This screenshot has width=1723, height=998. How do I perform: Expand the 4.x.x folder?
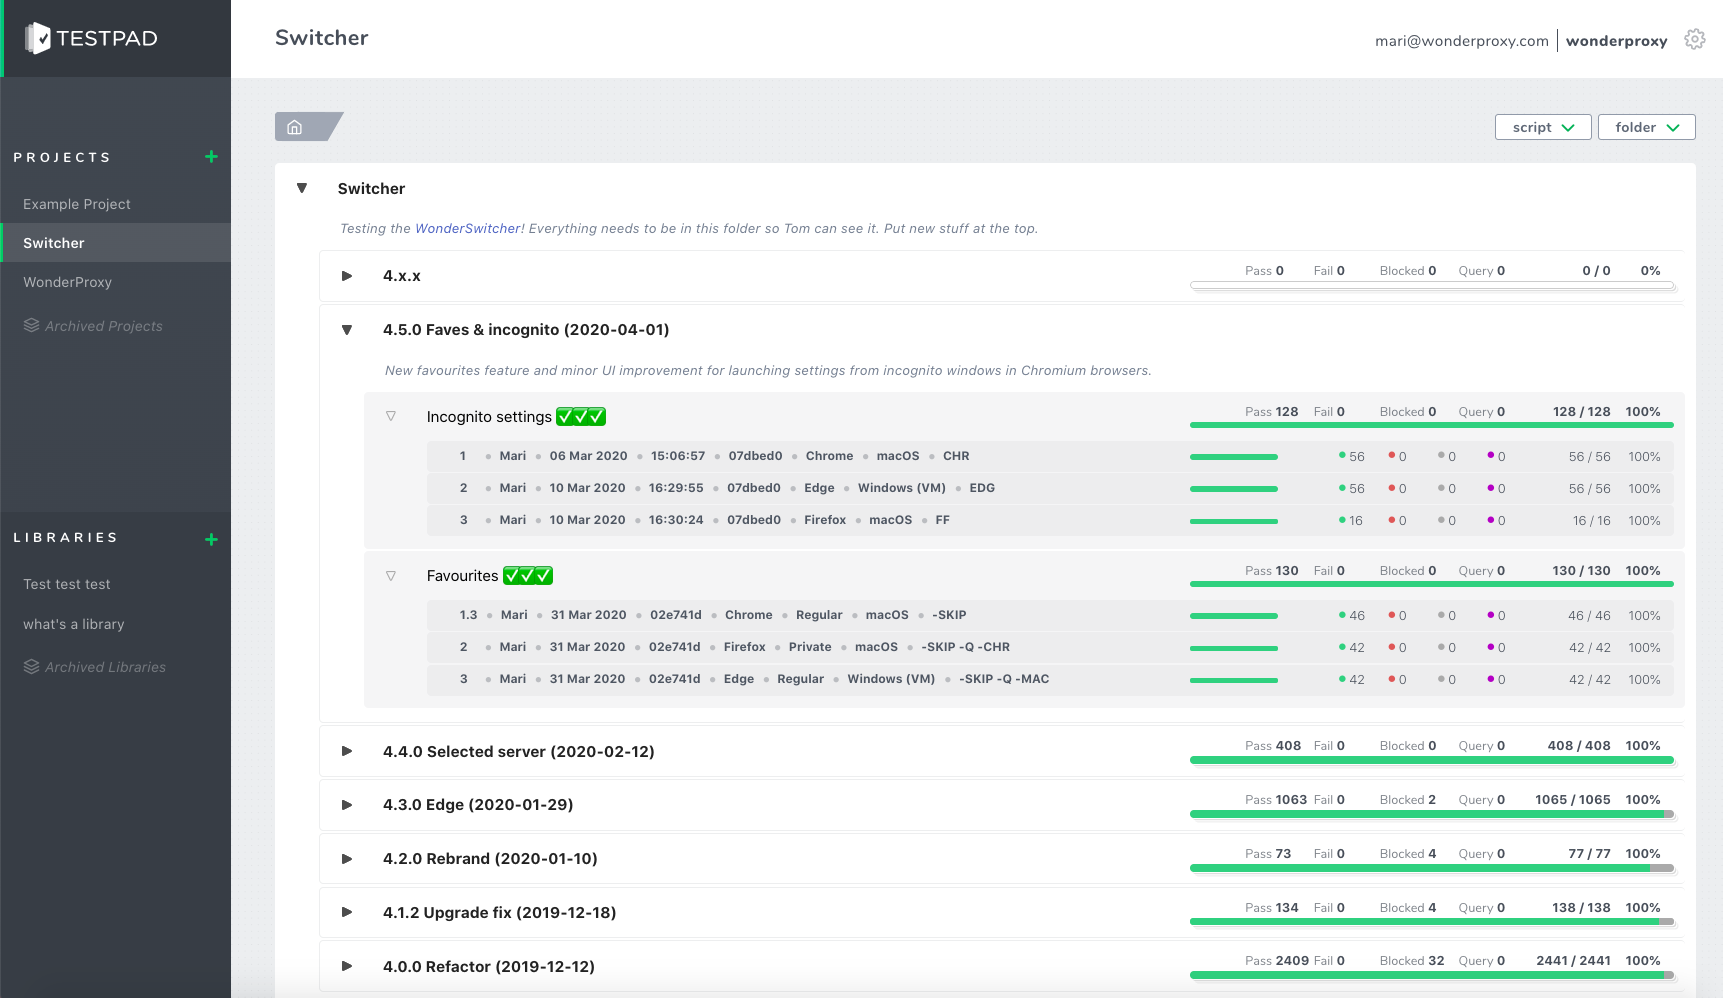tap(347, 275)
